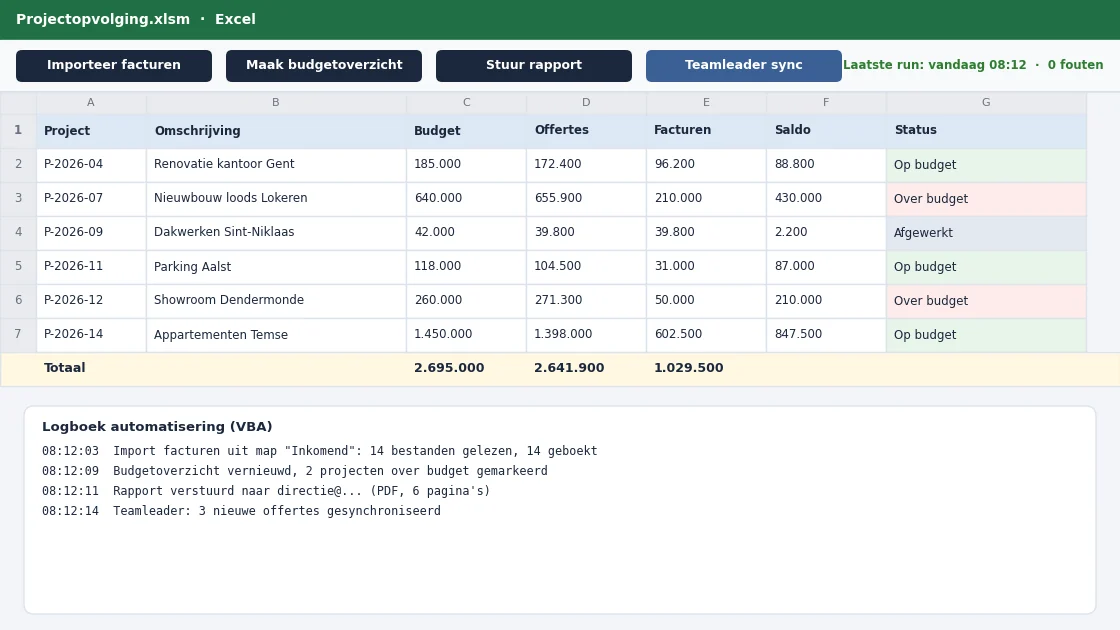Click the Omschrijving header cell
The image size is (1120, 630).
[x=276, y=130]
